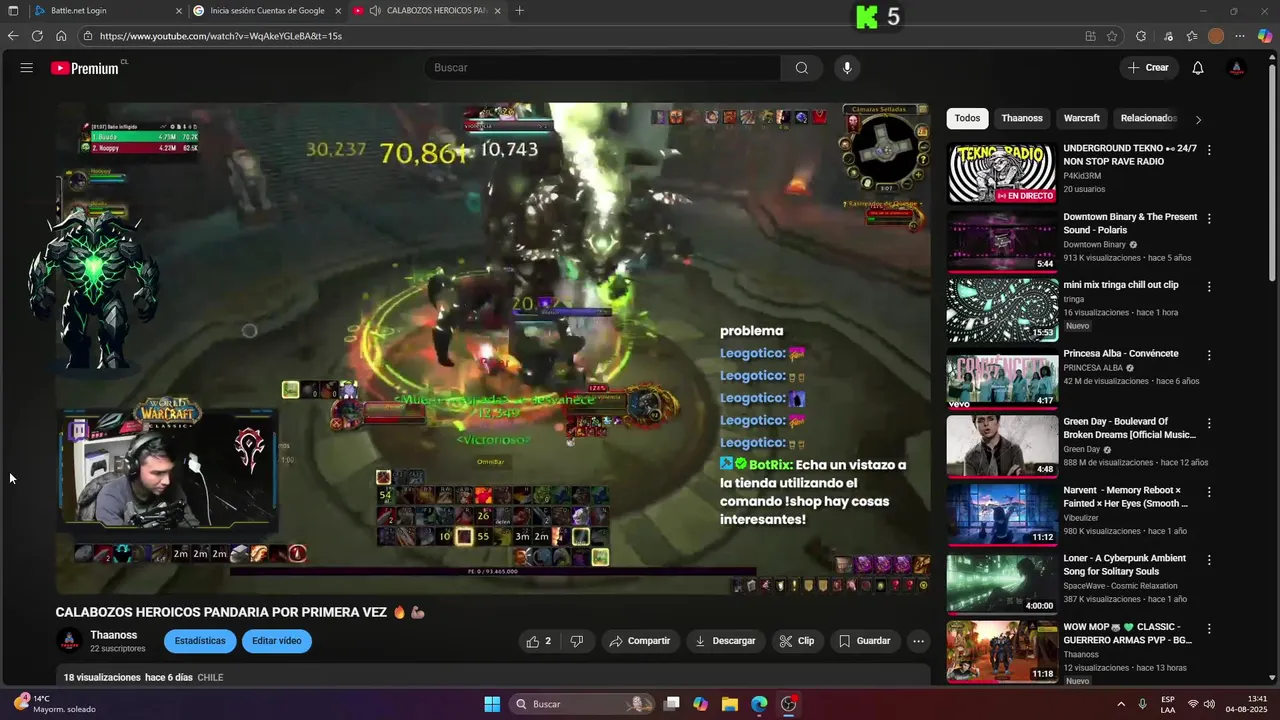Open Underground Tekno rave radio thumbnail
The width and height of the screenshot is (1280, 720).
pos(1002,173)
